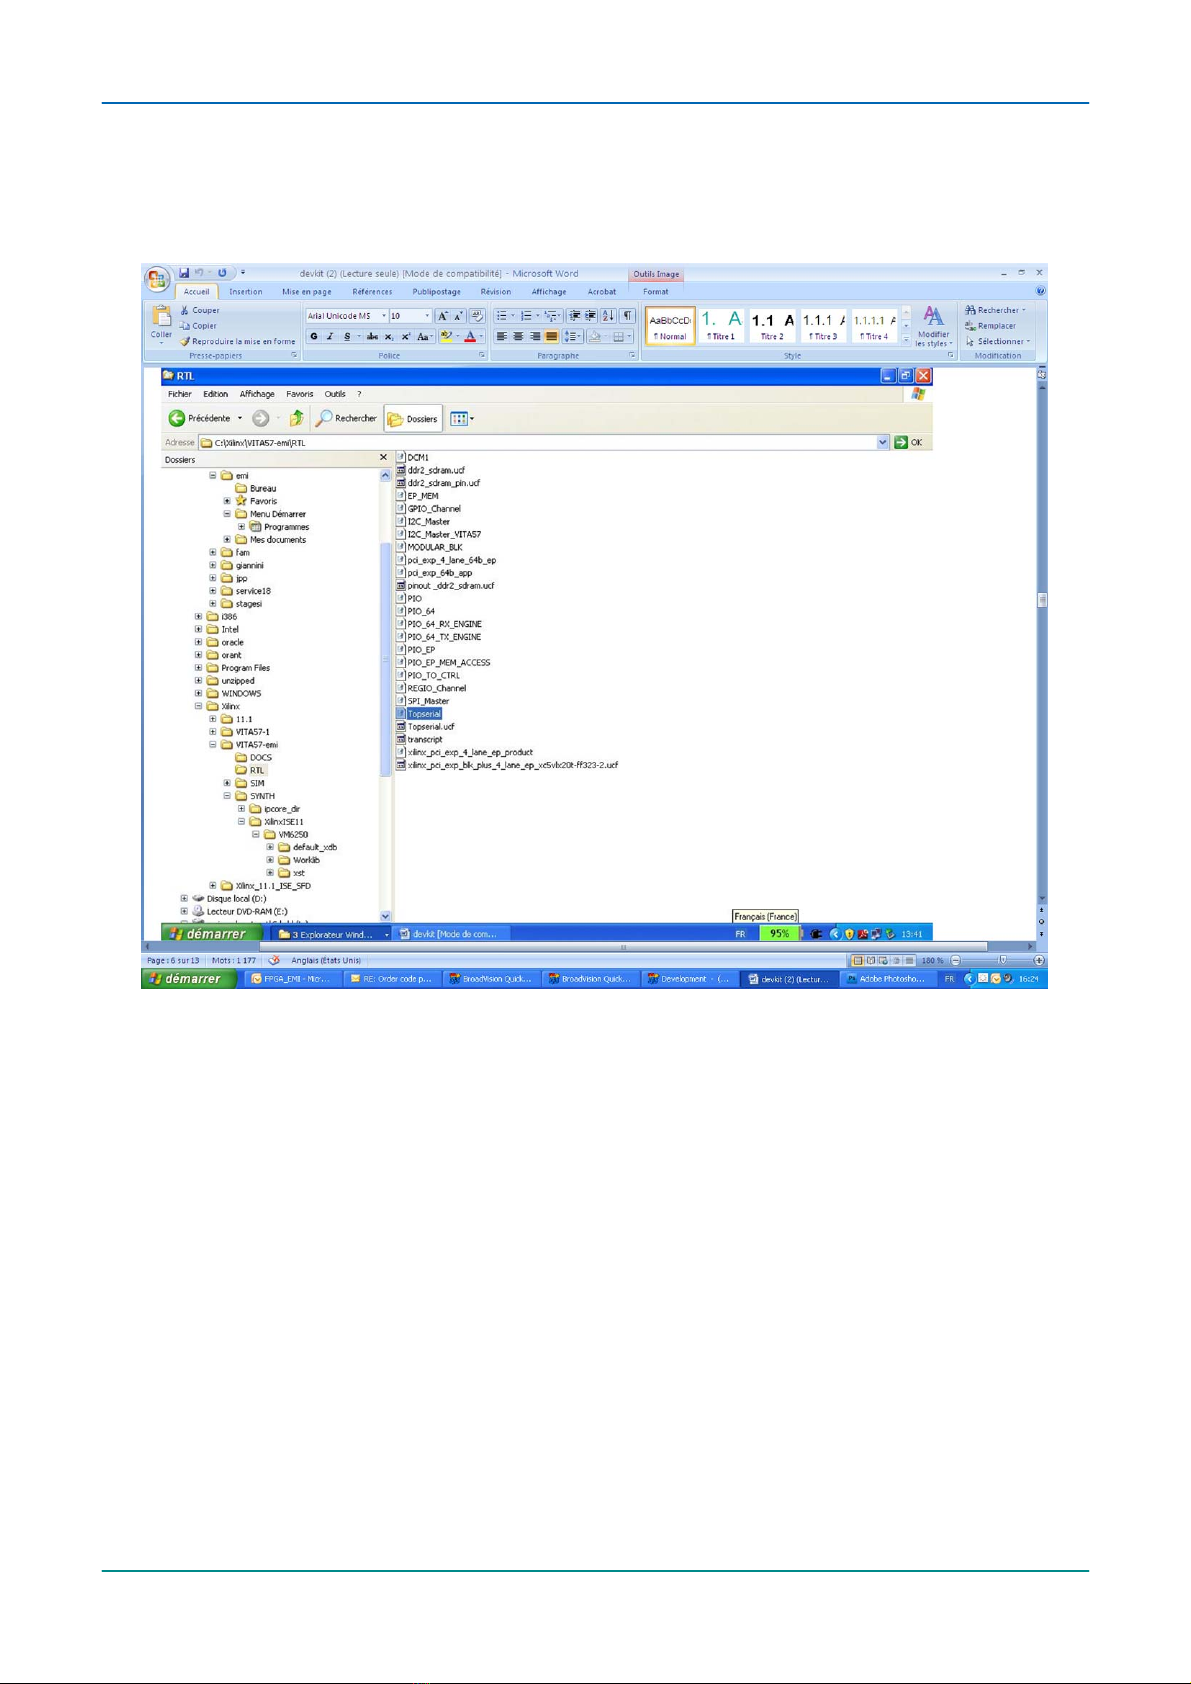Image resolution: width=1191 pixels, height=1684 pixels.
Task: Toggle the Dossiers pane button
Action: point(413,419)
